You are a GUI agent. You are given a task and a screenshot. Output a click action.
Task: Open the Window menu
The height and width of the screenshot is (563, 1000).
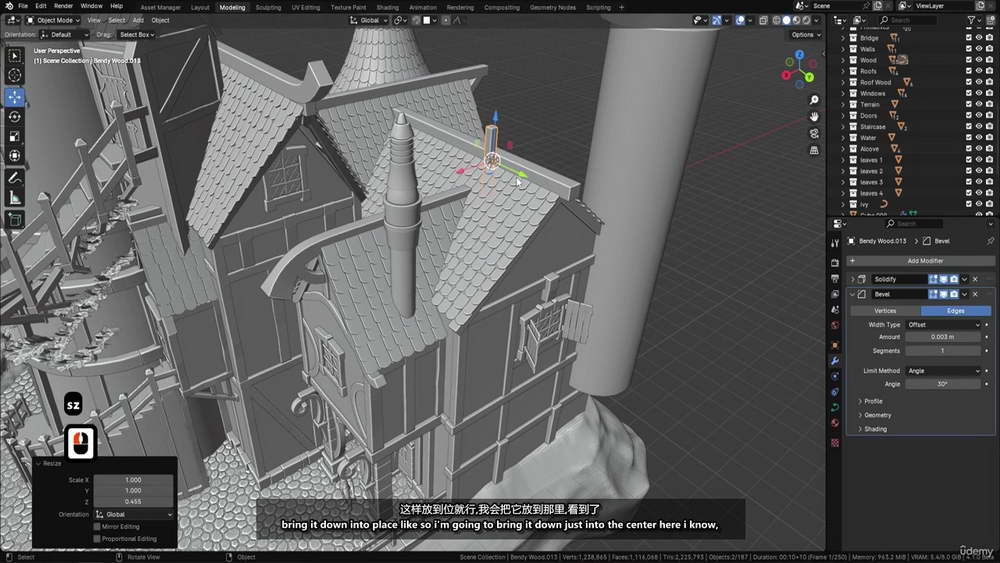click(x=91, y=6)
